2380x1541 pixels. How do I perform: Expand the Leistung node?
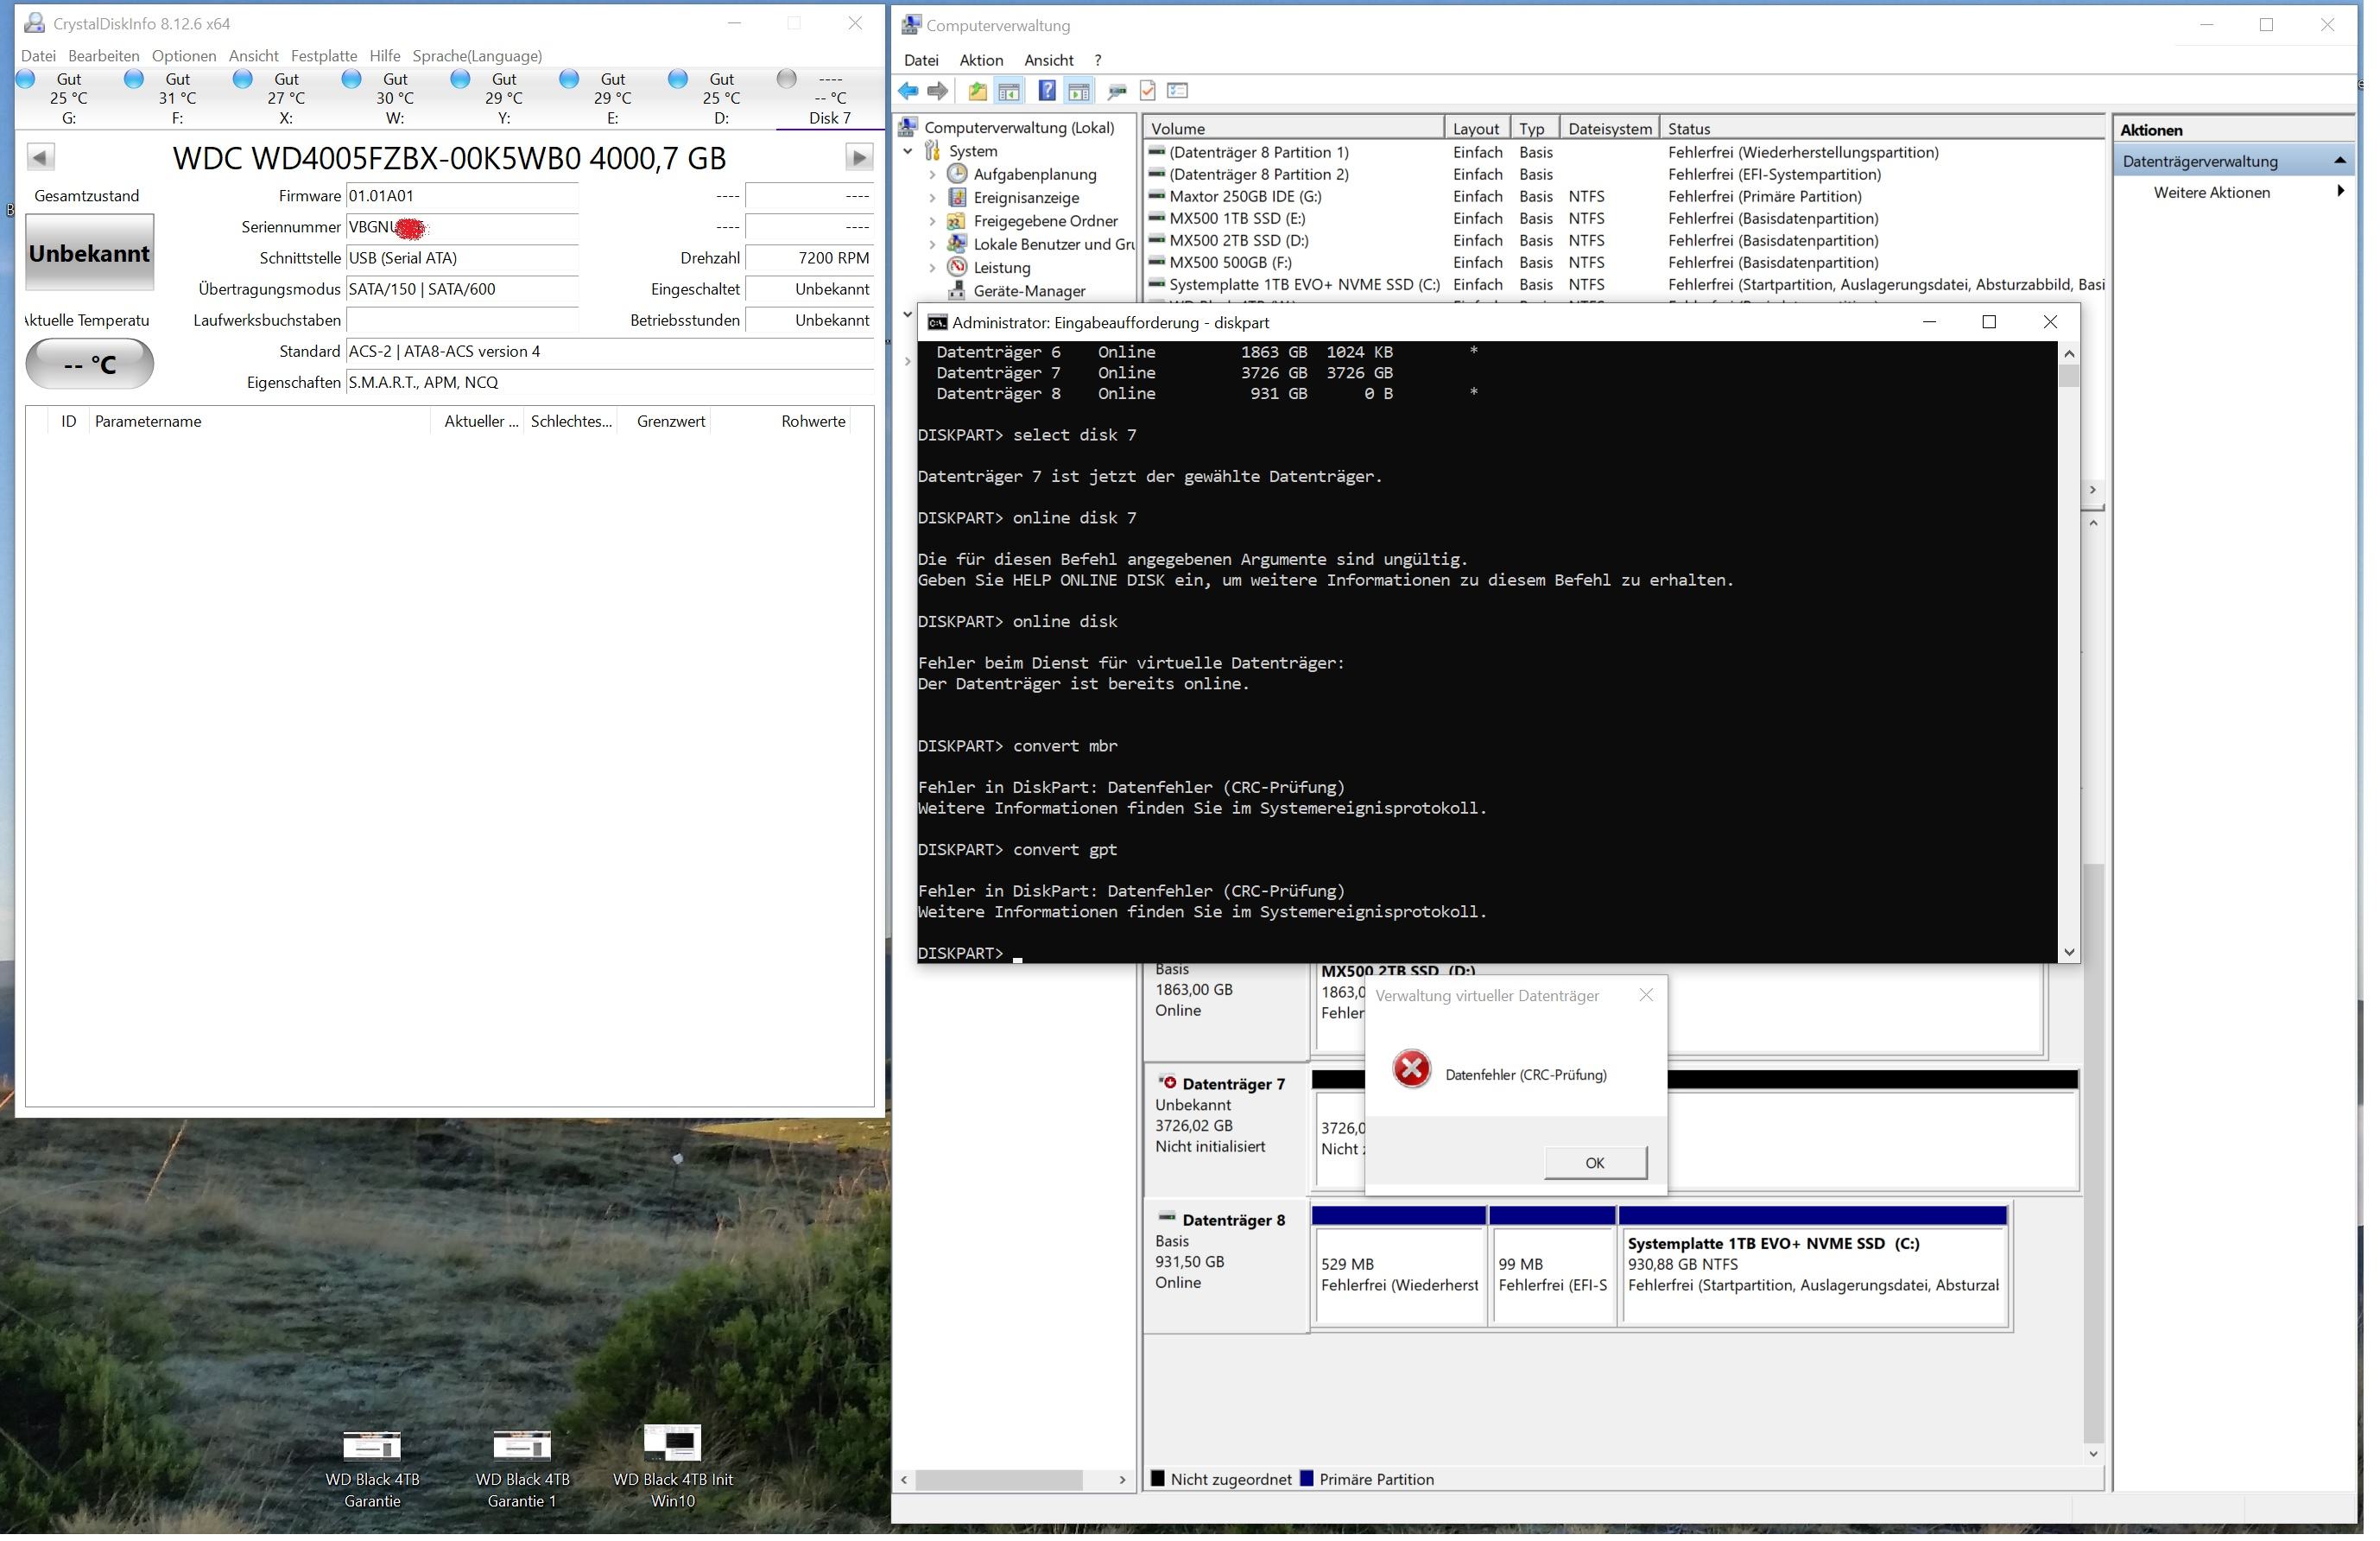(x=932, y=268)
